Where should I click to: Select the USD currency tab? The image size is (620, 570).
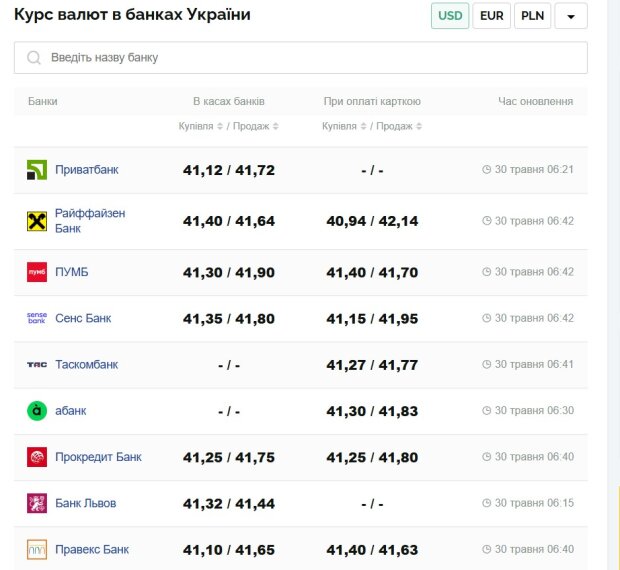[x=450, y=16]
